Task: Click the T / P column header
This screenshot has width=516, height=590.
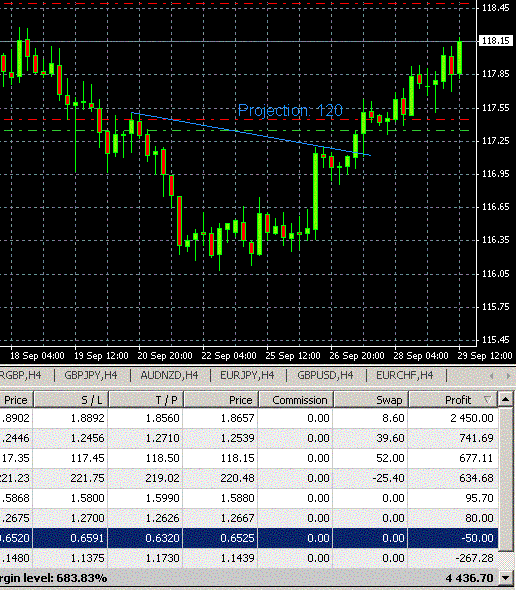Action: click(146, 400)
